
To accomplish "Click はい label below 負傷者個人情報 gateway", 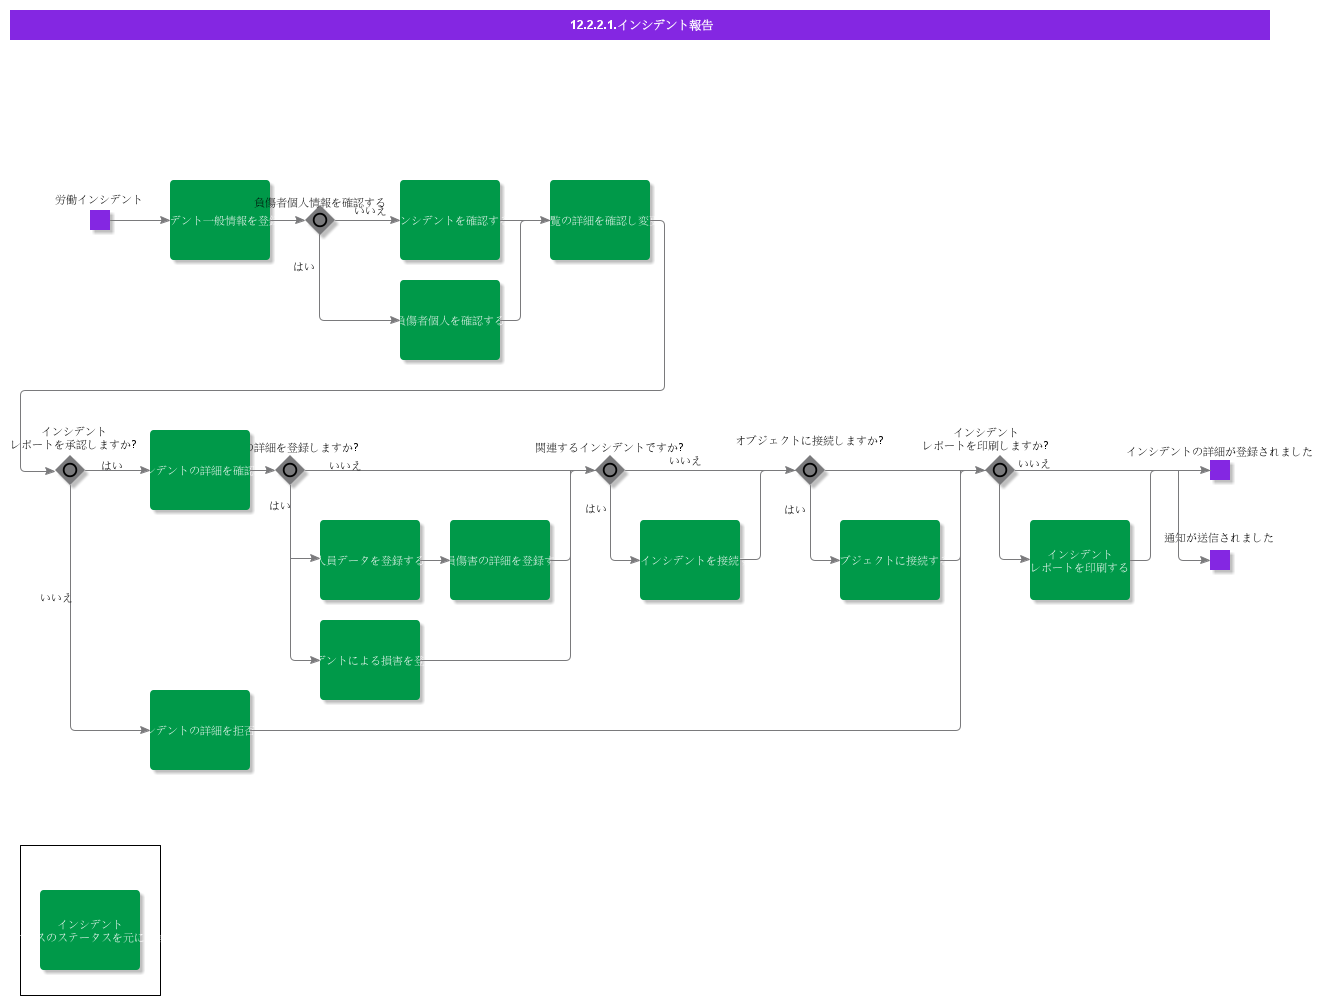I will click(304, 267).
